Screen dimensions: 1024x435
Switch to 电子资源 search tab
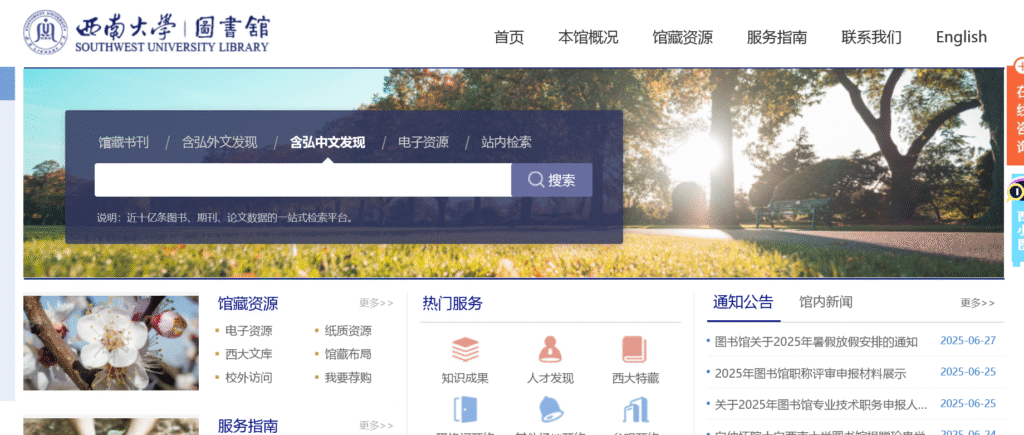click(423, 142)
